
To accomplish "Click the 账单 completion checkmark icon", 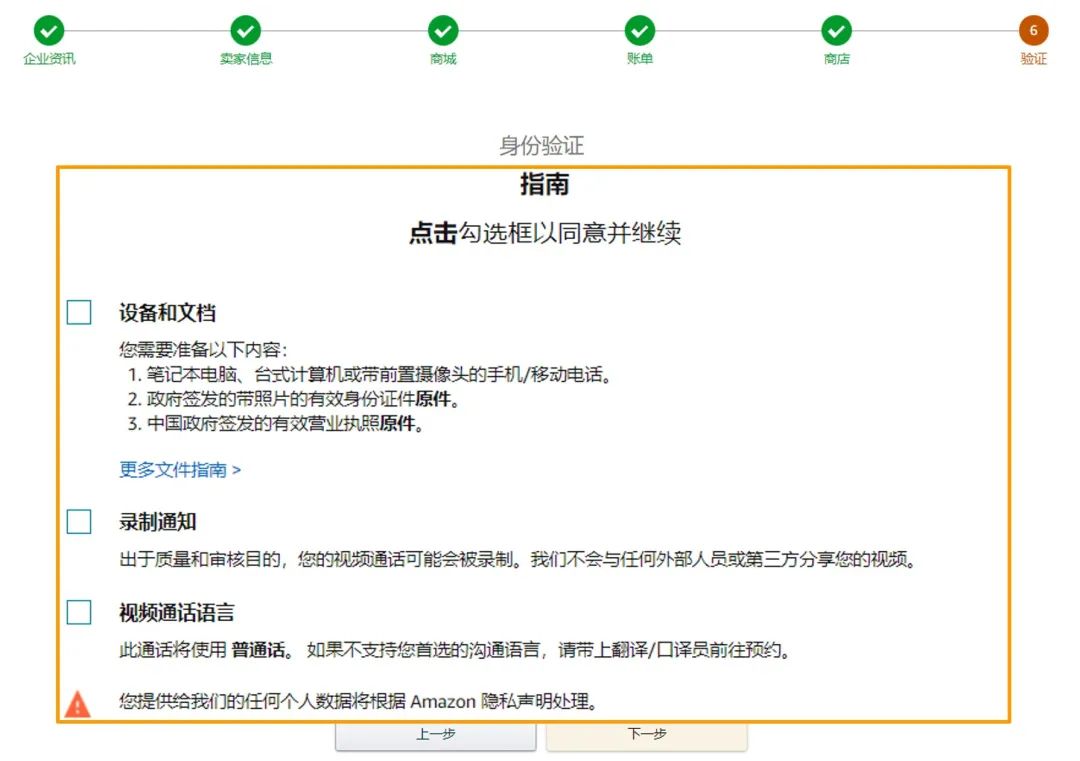I will pos(640,30).
